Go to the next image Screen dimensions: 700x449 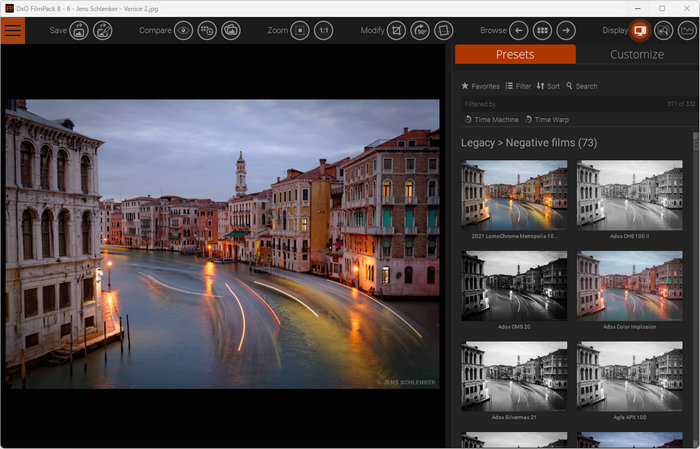[x=566, y=30]
